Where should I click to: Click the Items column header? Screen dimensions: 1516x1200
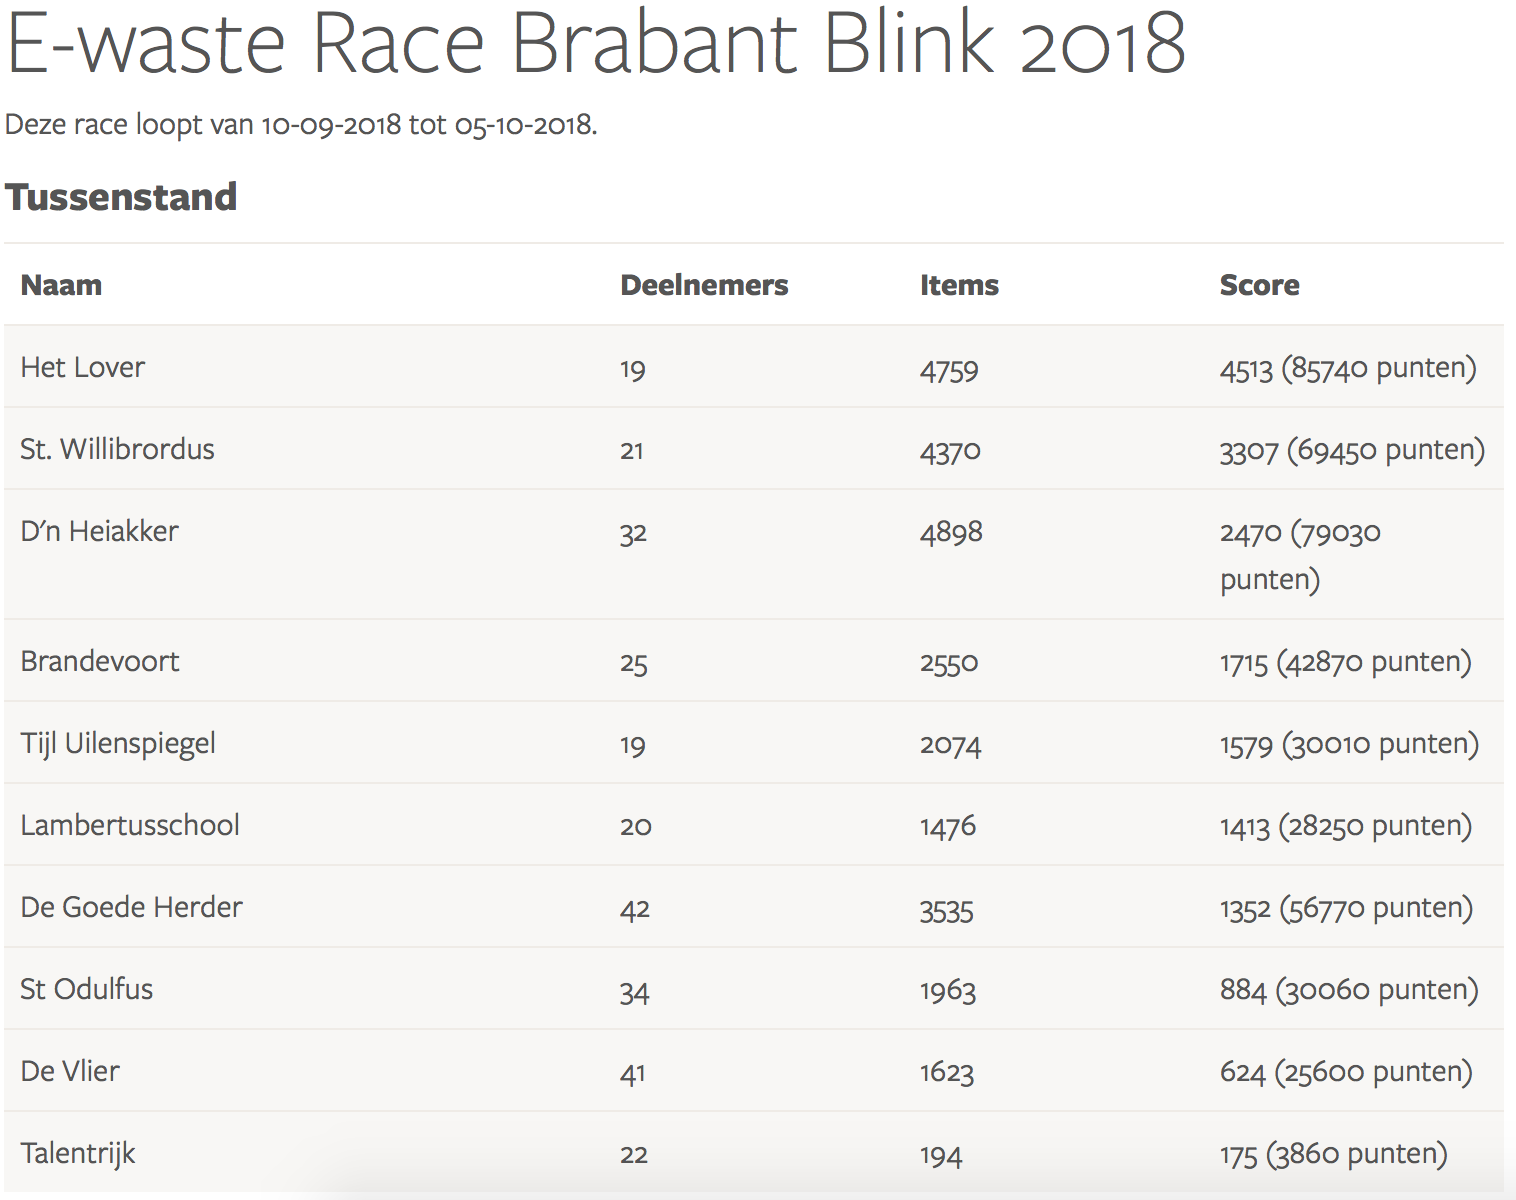click(959, 285)
